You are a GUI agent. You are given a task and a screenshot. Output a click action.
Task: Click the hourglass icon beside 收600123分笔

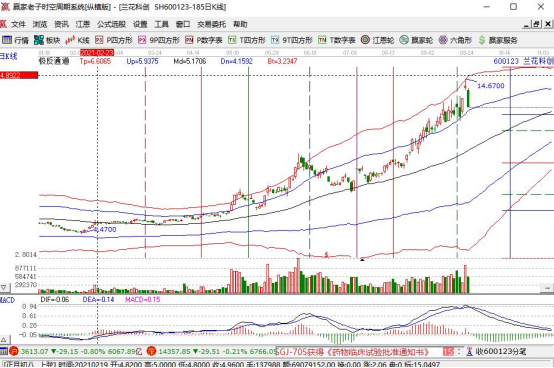click(470, 351)
